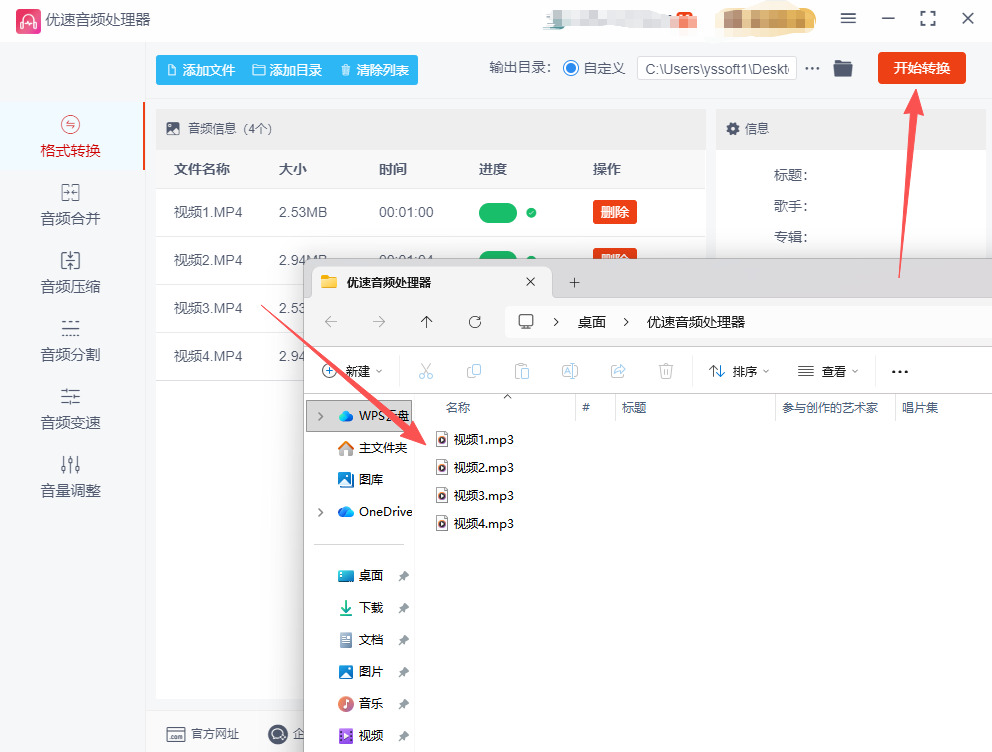This screenshot has width=992, height=752.
Task: Open pinned 文档 in the navigation pane
Action: (361, 639)
